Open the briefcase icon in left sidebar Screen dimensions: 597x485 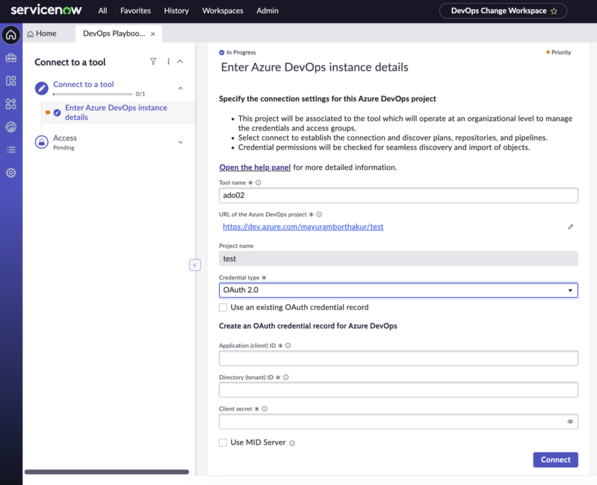point(11,58)
